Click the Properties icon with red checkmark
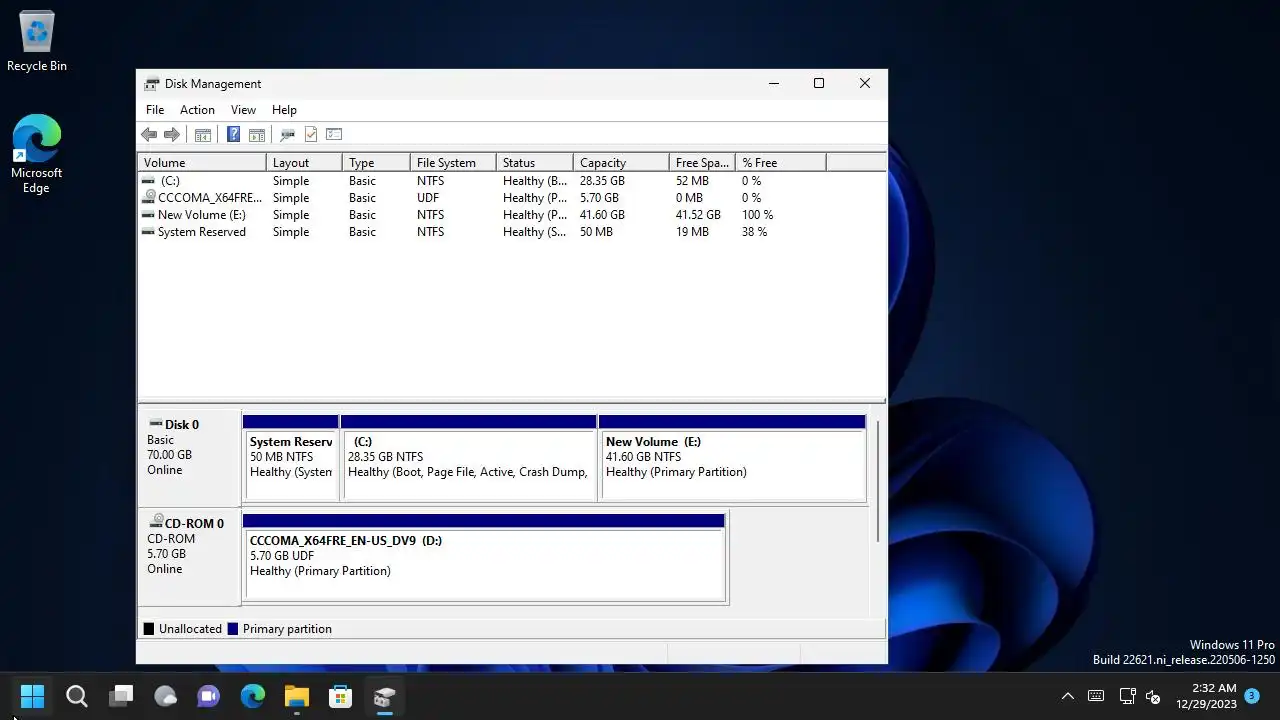This screenshot has width=1280, height=720. (311, 135)
